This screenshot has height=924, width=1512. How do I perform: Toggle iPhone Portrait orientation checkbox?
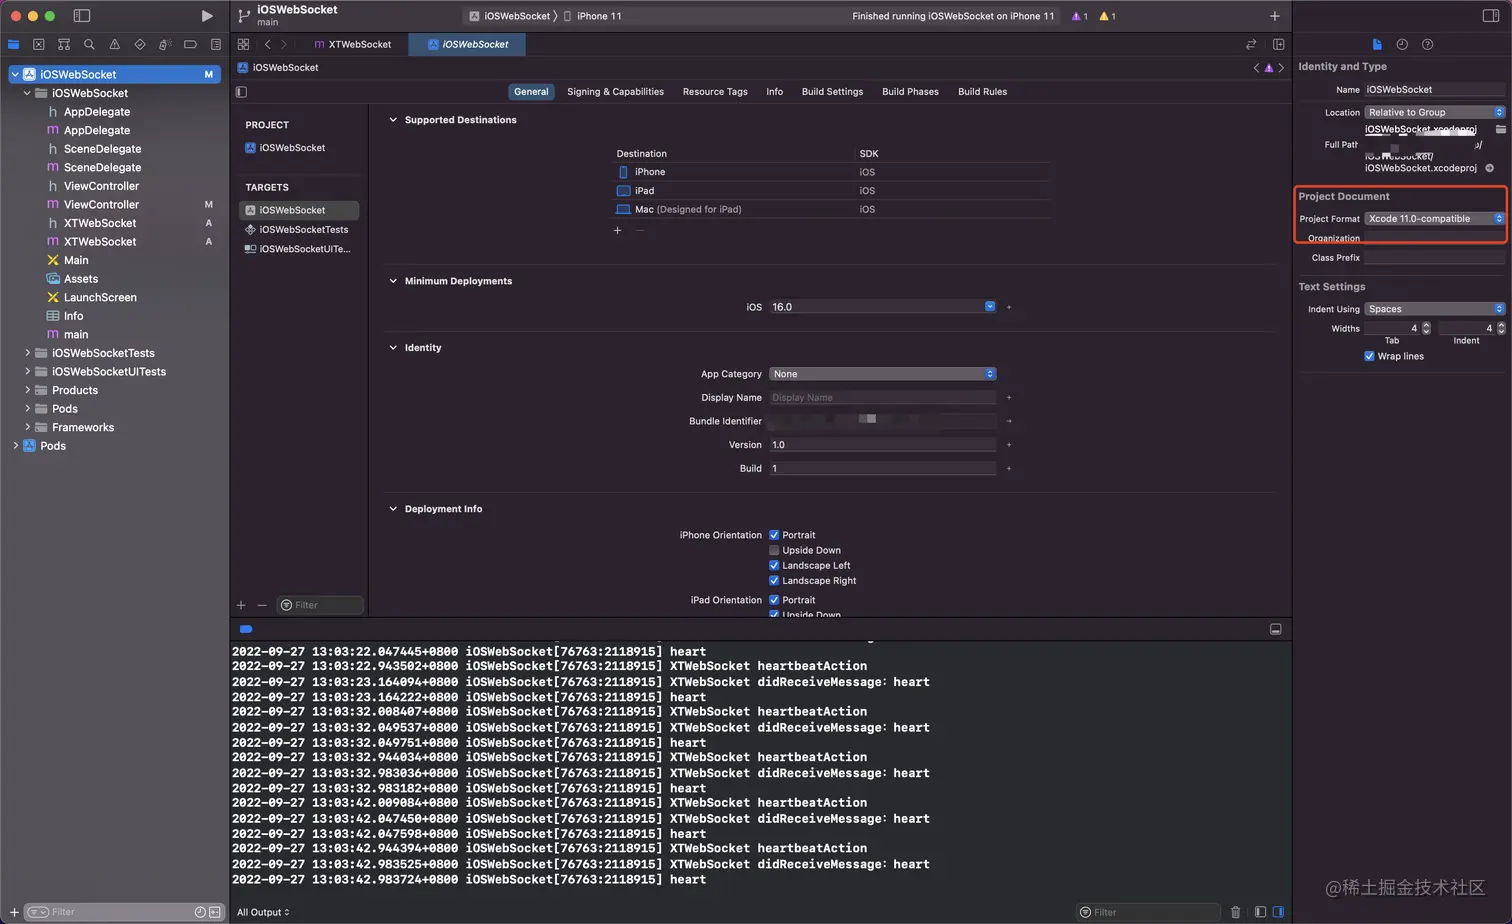click(x=774, y=535)
